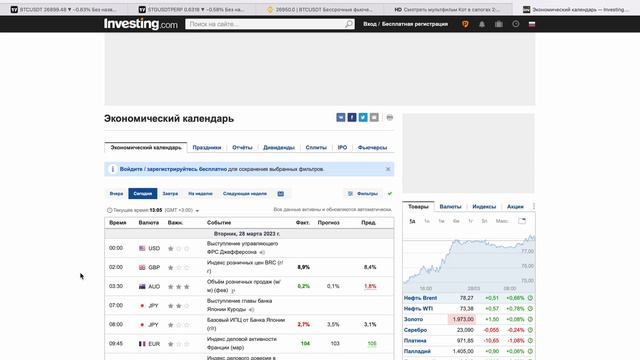
Task: Click Вход / Бесплатная регистрация link
Action: pos(405,24)
